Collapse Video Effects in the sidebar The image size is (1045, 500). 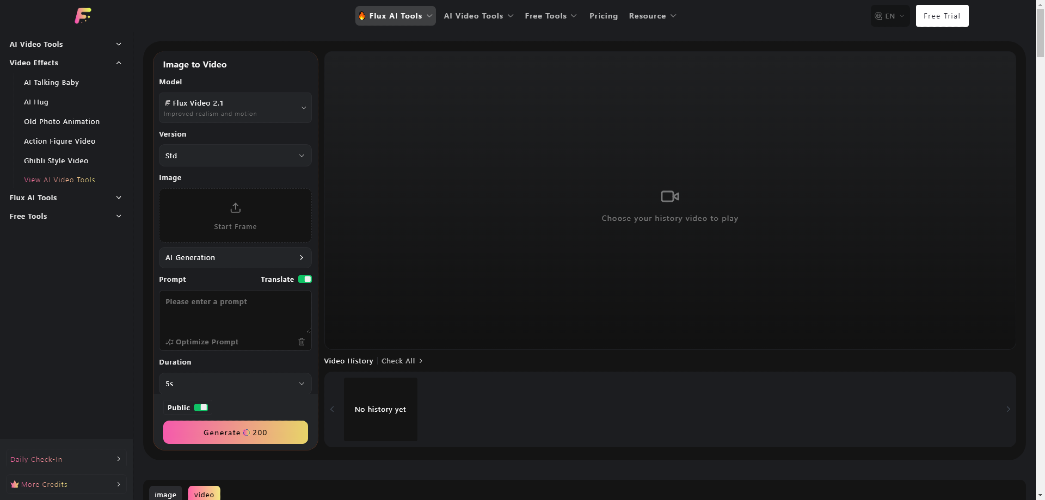[65, 63]
